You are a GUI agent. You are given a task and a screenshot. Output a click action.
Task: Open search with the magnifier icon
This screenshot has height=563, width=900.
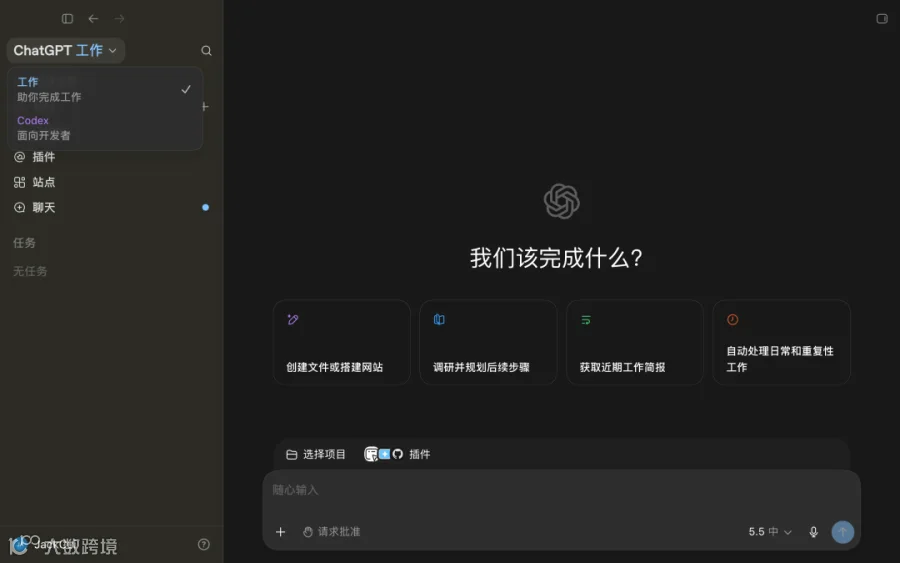(x=206, y=51)
